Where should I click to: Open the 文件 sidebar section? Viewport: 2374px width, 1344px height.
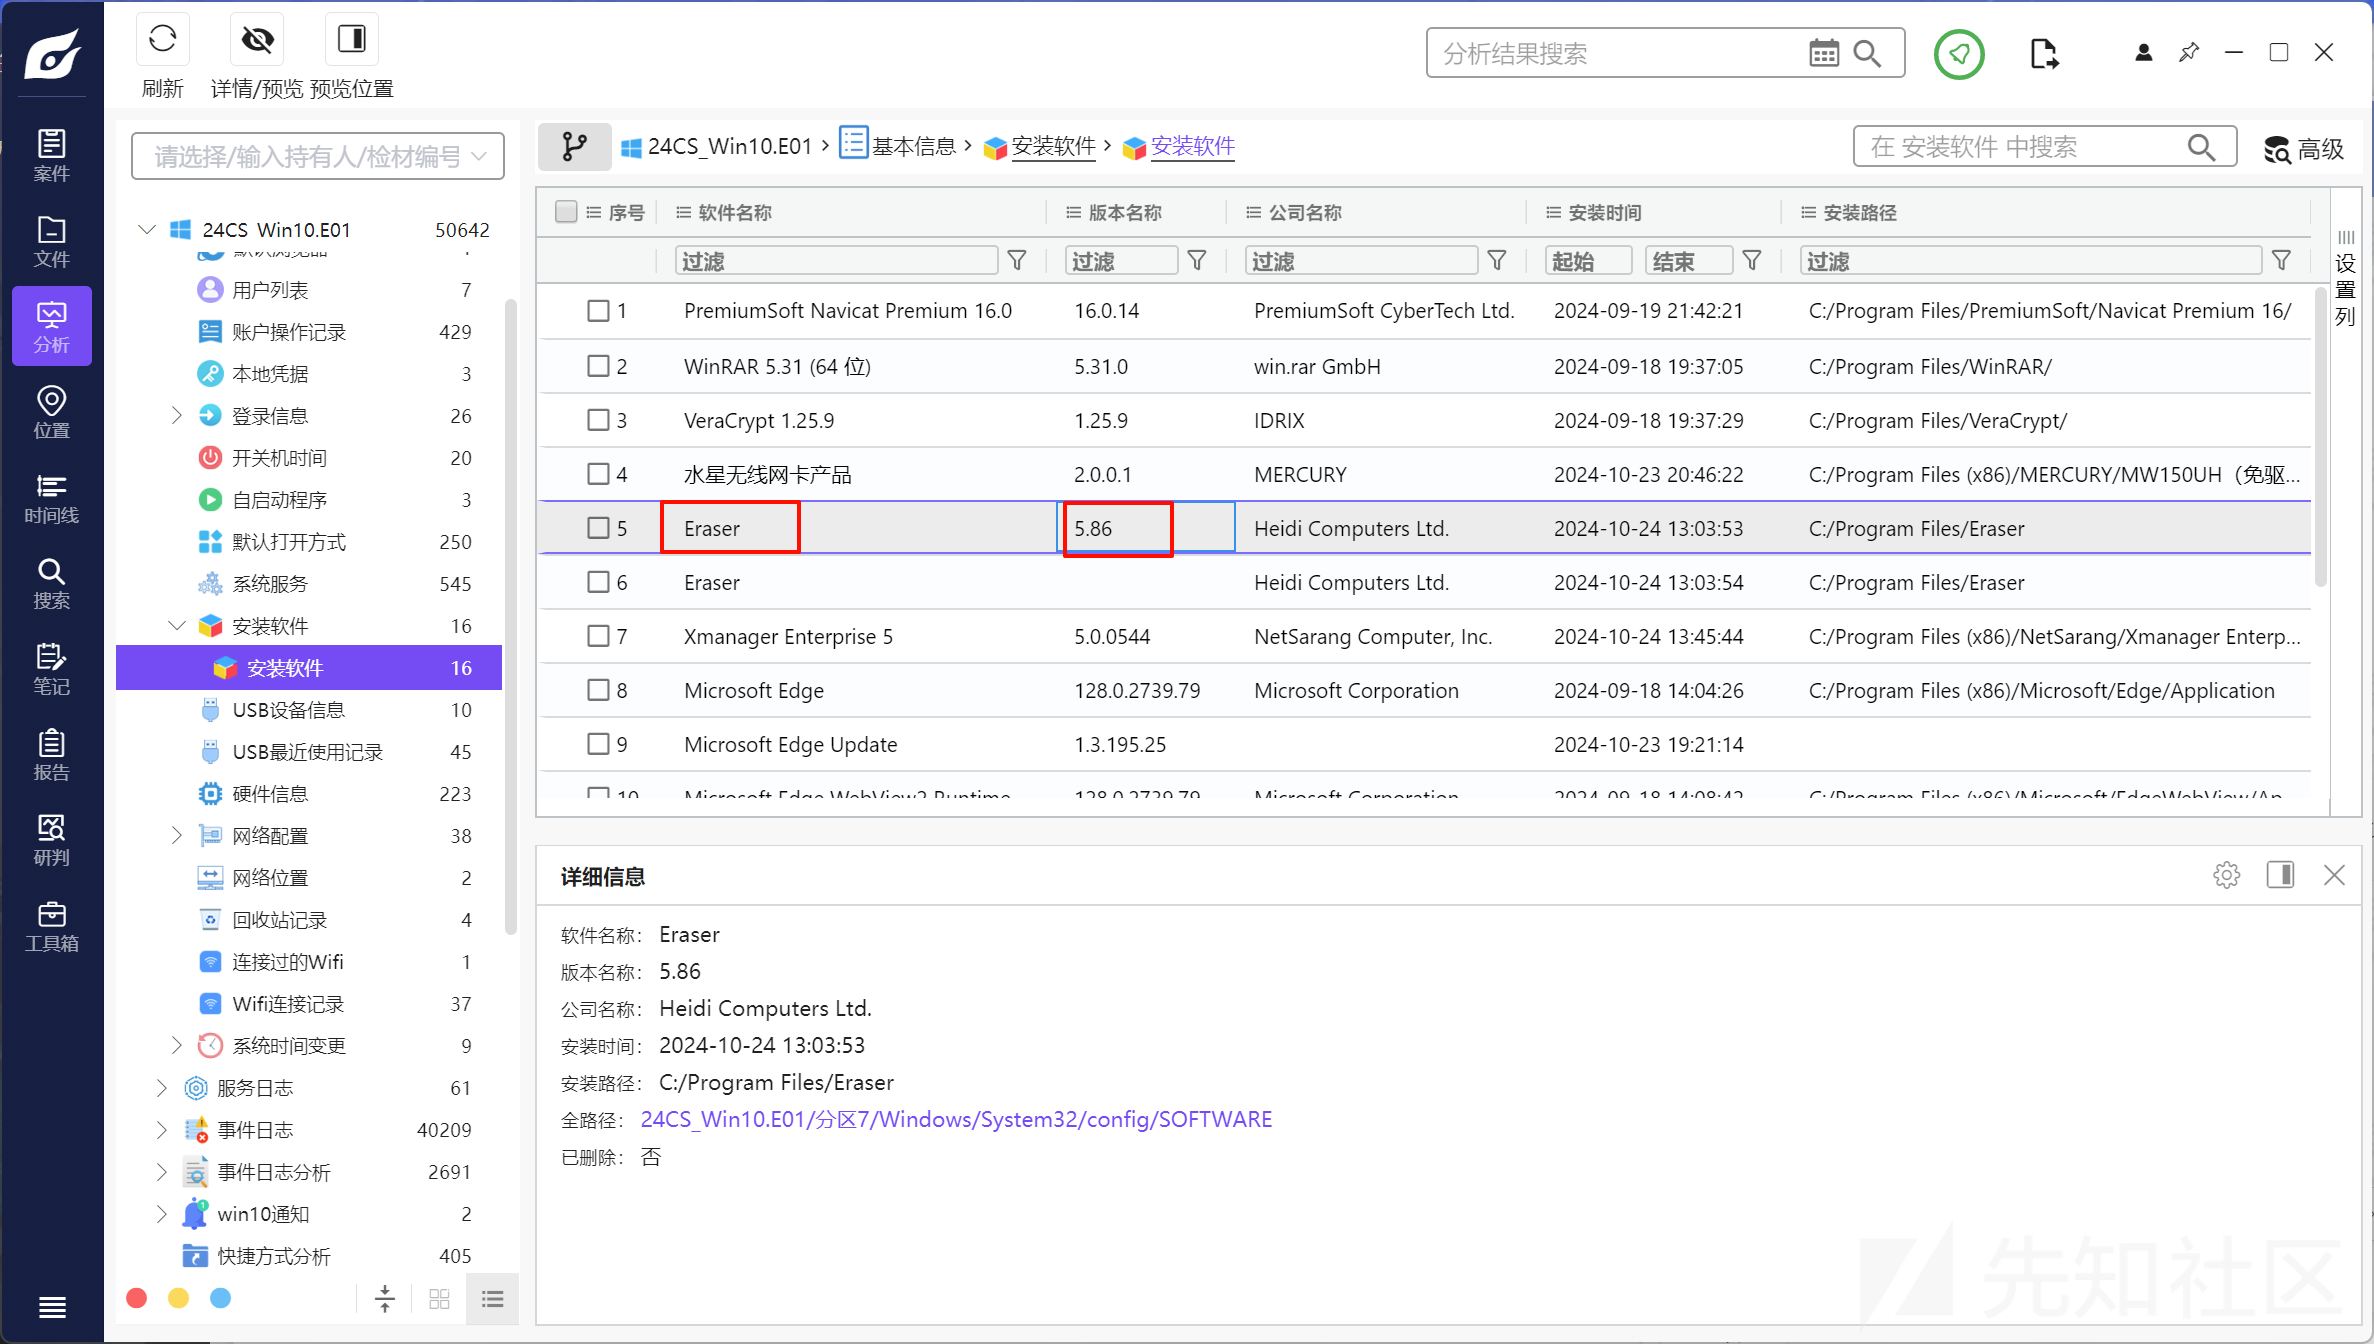coord(51,241)
